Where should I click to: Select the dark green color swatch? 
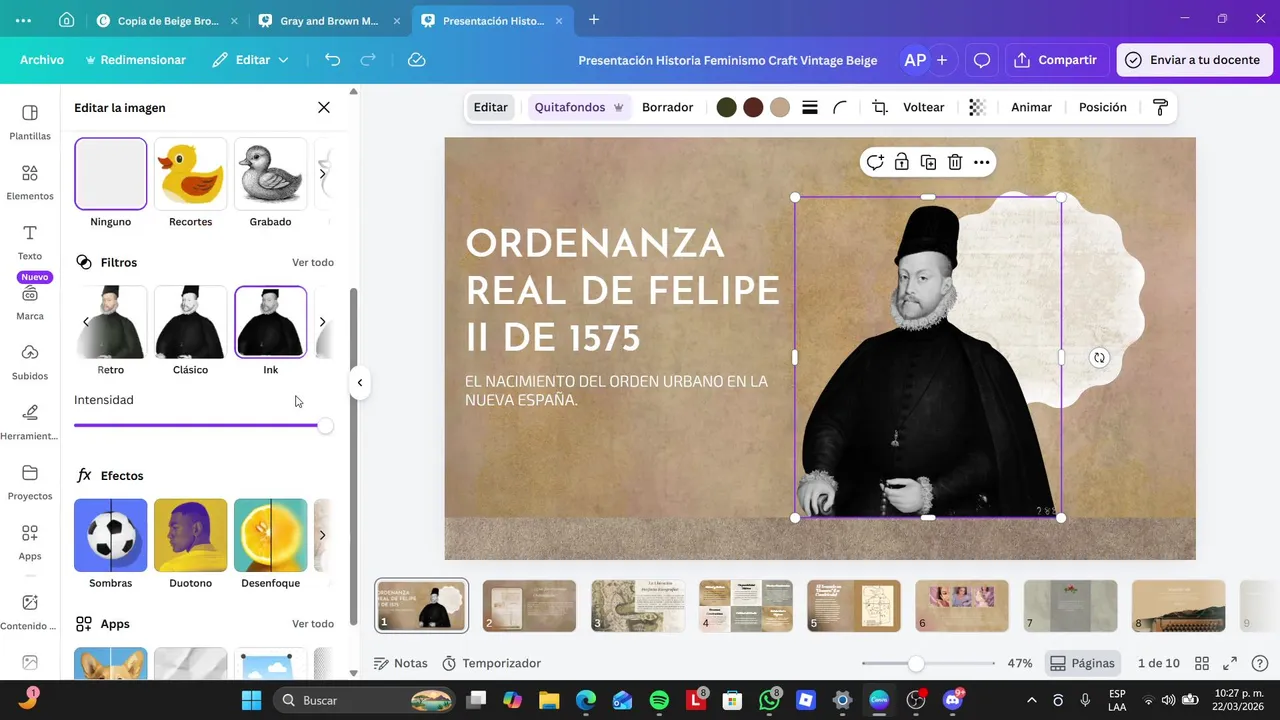726,107
